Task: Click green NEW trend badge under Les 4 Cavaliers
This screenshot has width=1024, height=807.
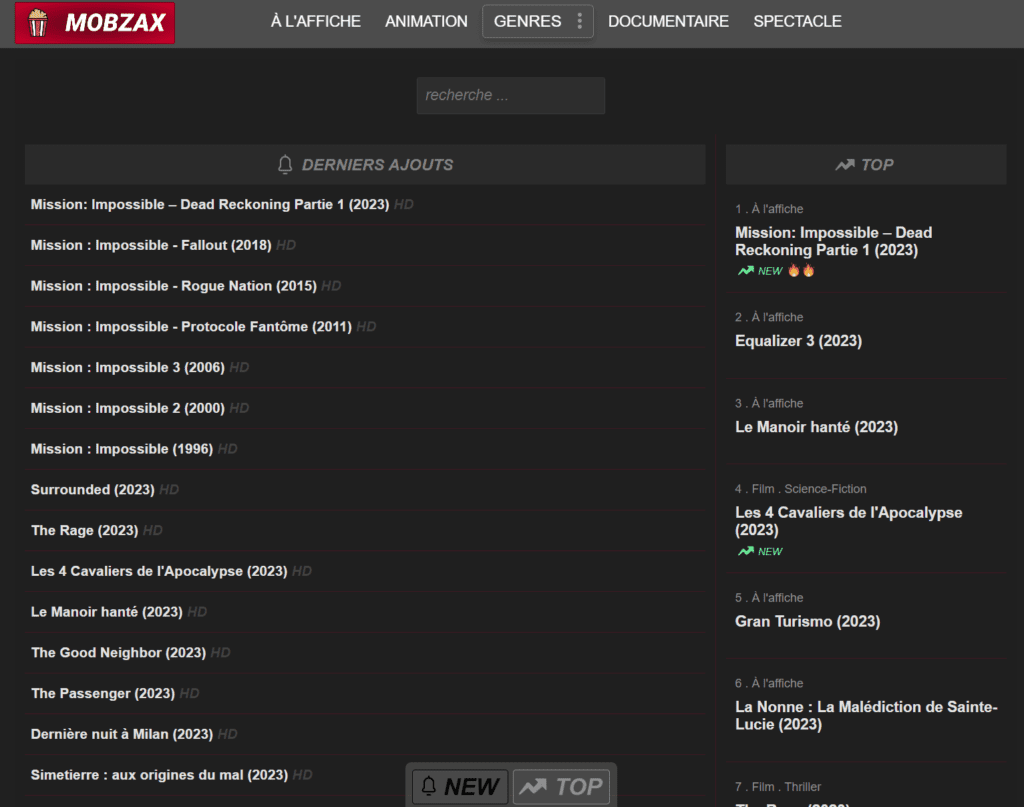Action: coord(760,551)
